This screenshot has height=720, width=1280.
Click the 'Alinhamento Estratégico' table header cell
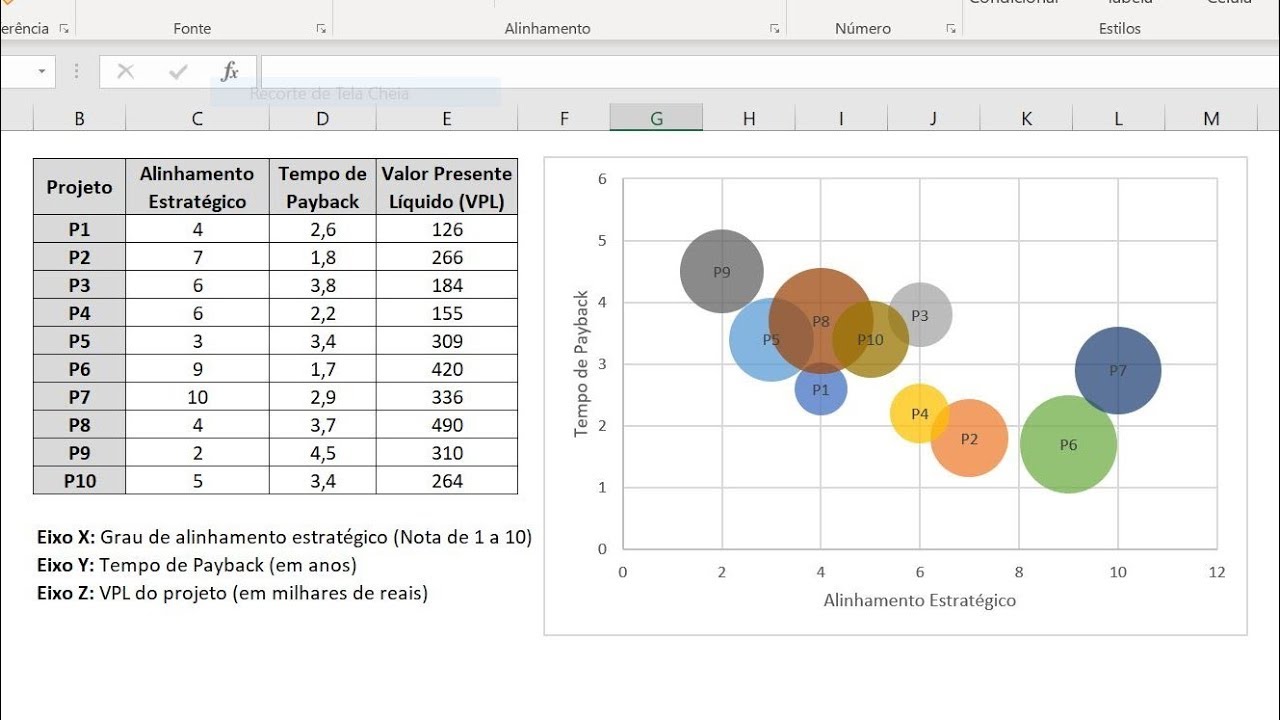click(197, 187)
